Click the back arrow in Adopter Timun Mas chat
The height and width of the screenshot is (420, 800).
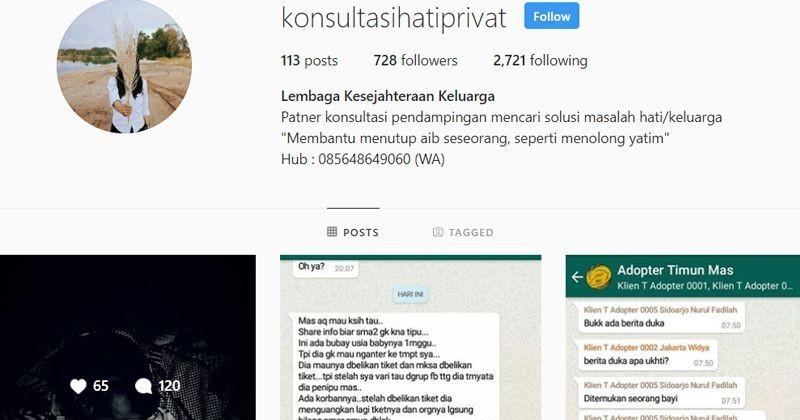(x=577, y=277)
